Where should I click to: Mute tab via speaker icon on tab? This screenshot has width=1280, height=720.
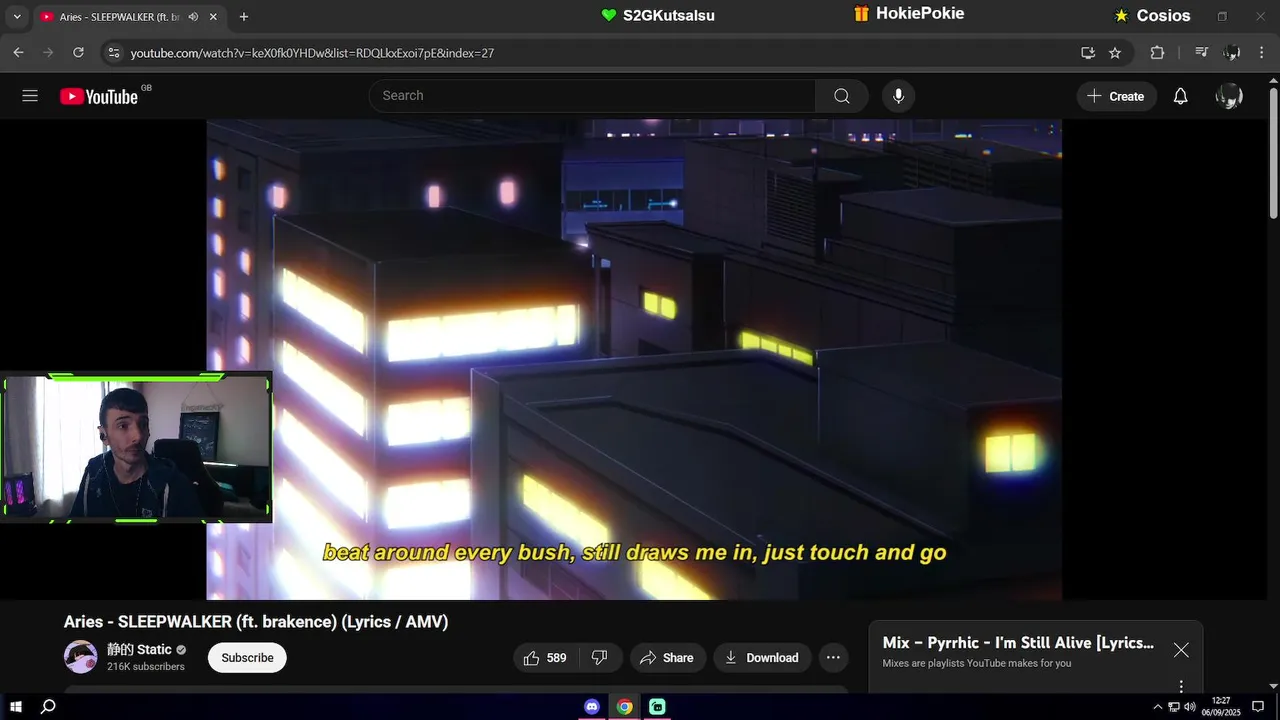[193, 17]
